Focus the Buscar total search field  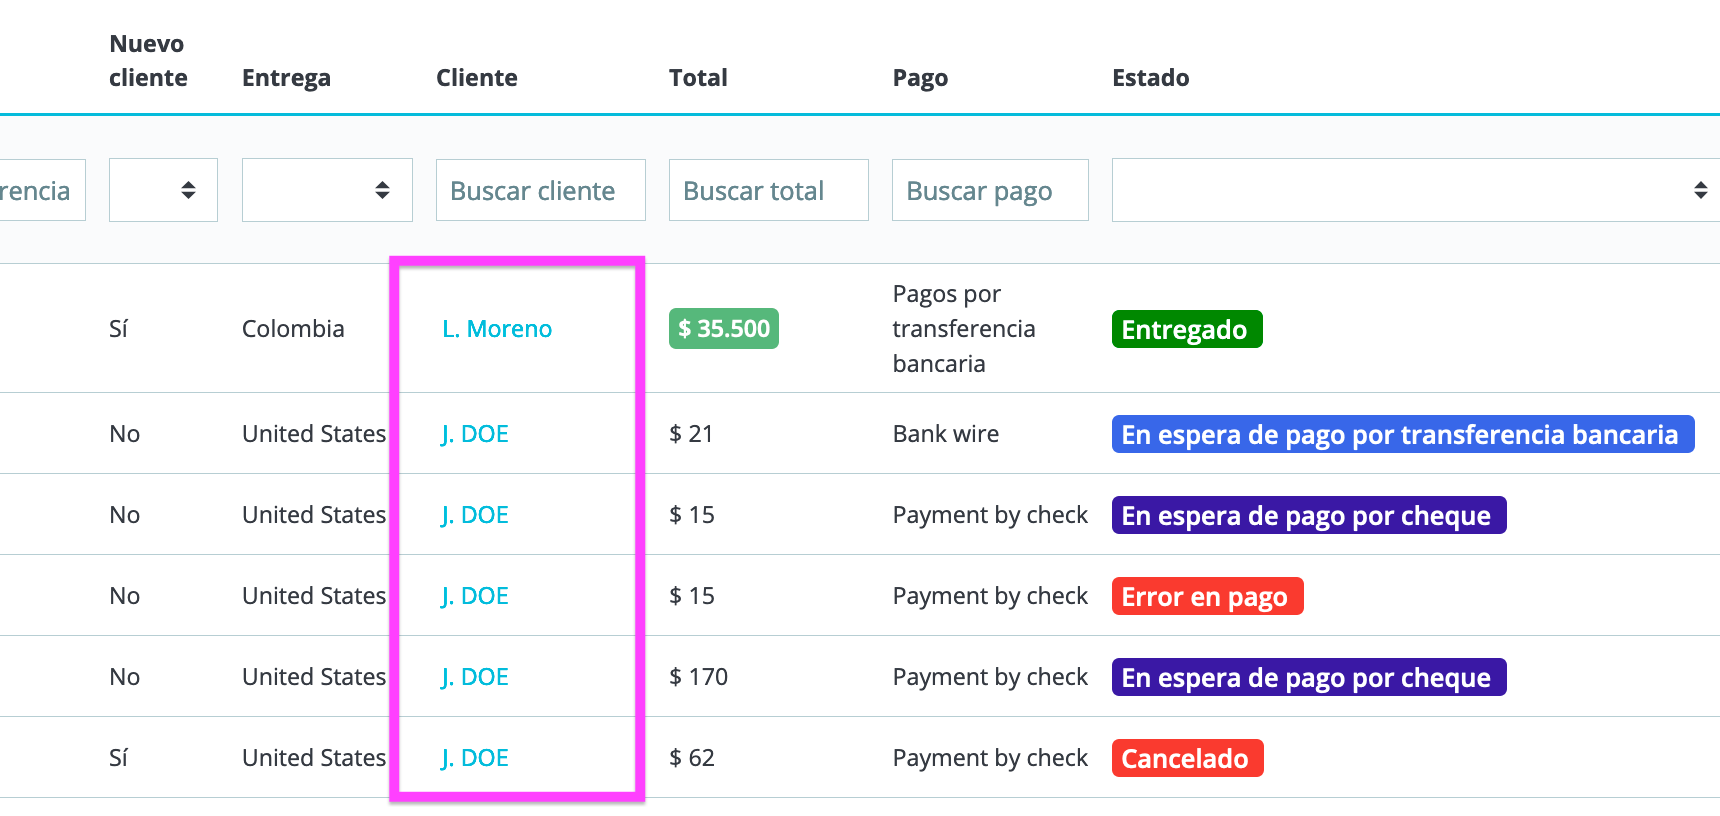769,190
